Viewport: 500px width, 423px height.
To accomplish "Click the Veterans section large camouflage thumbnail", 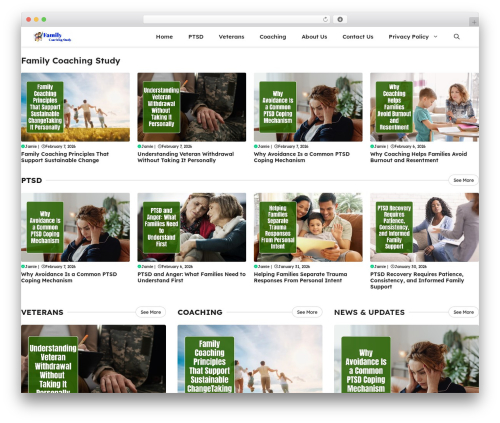I will 93,359.
